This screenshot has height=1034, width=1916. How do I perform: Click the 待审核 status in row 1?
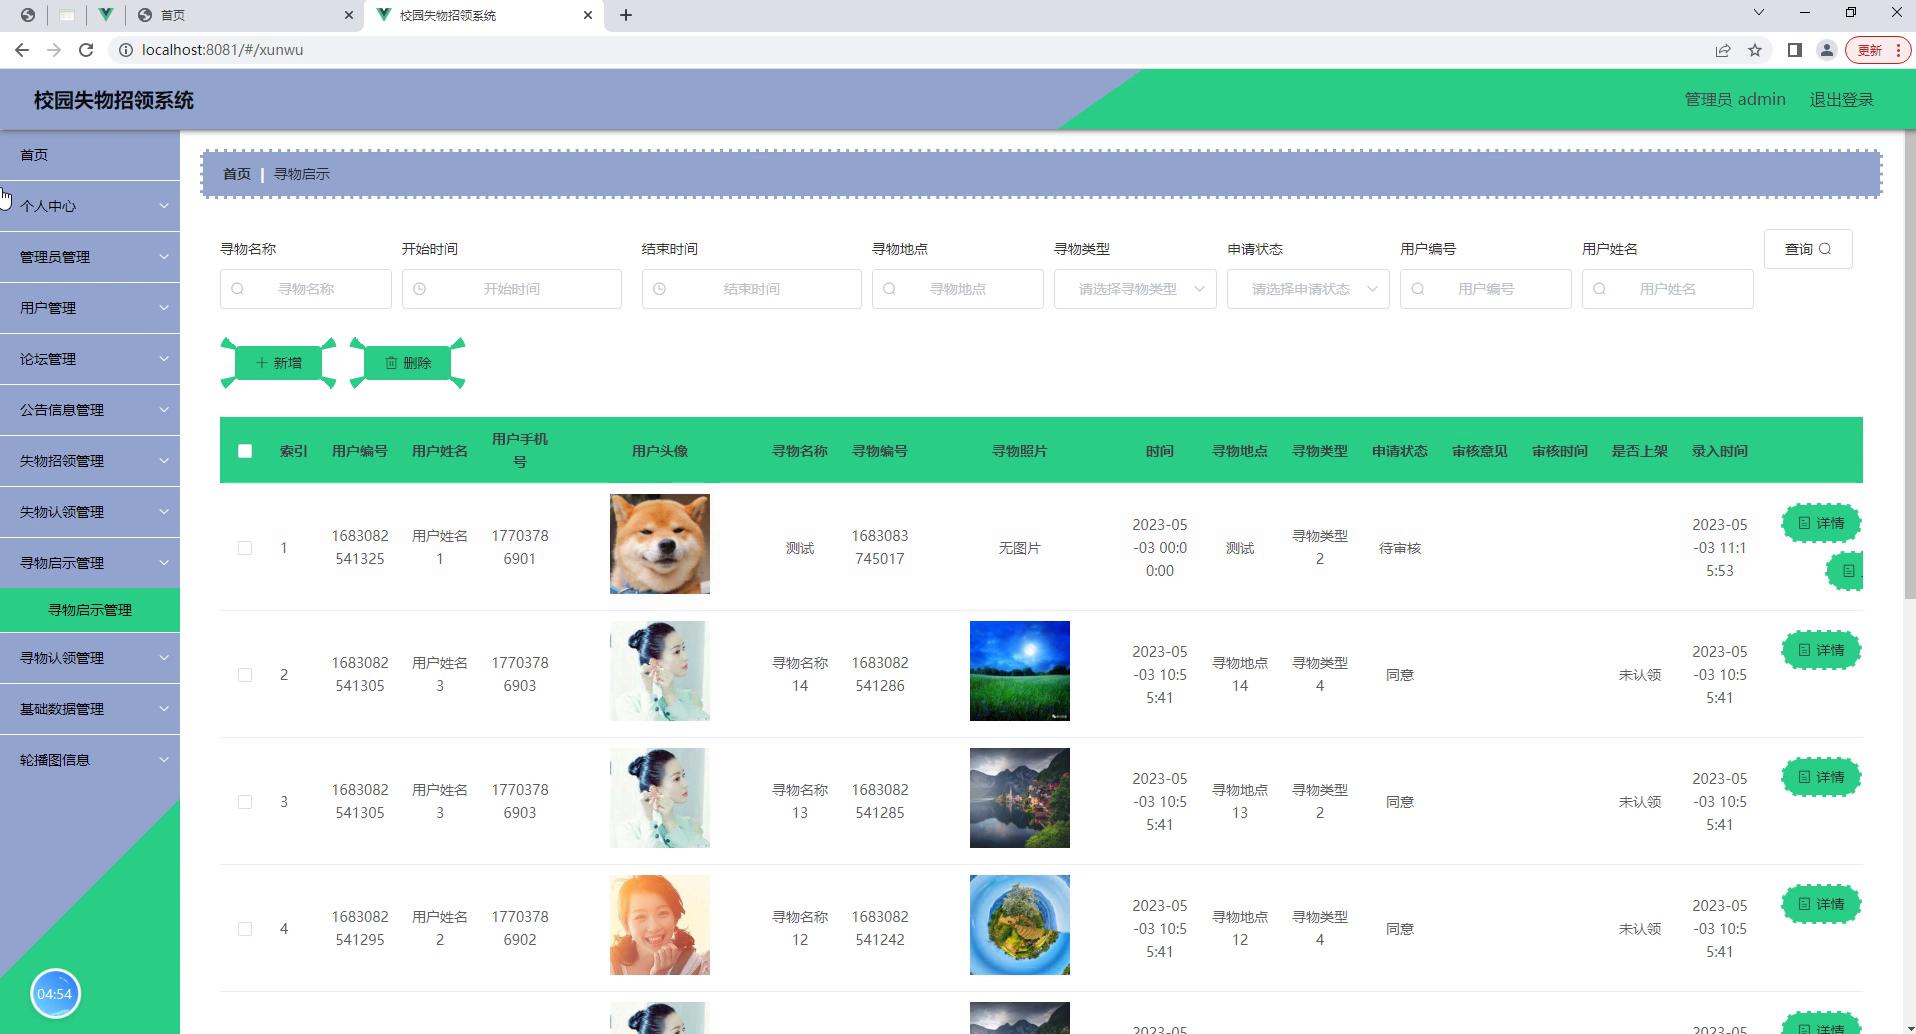[x=1400, y=548]
